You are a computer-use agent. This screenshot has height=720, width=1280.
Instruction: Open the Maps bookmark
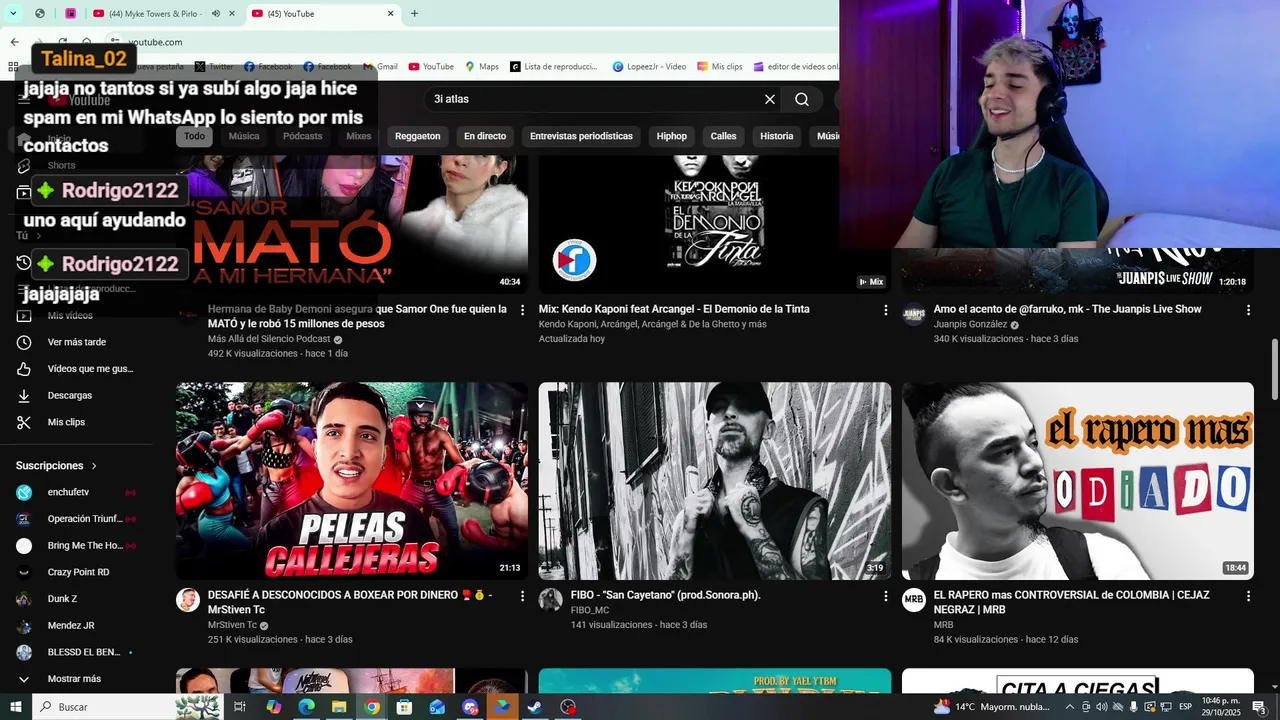point(482,67)
